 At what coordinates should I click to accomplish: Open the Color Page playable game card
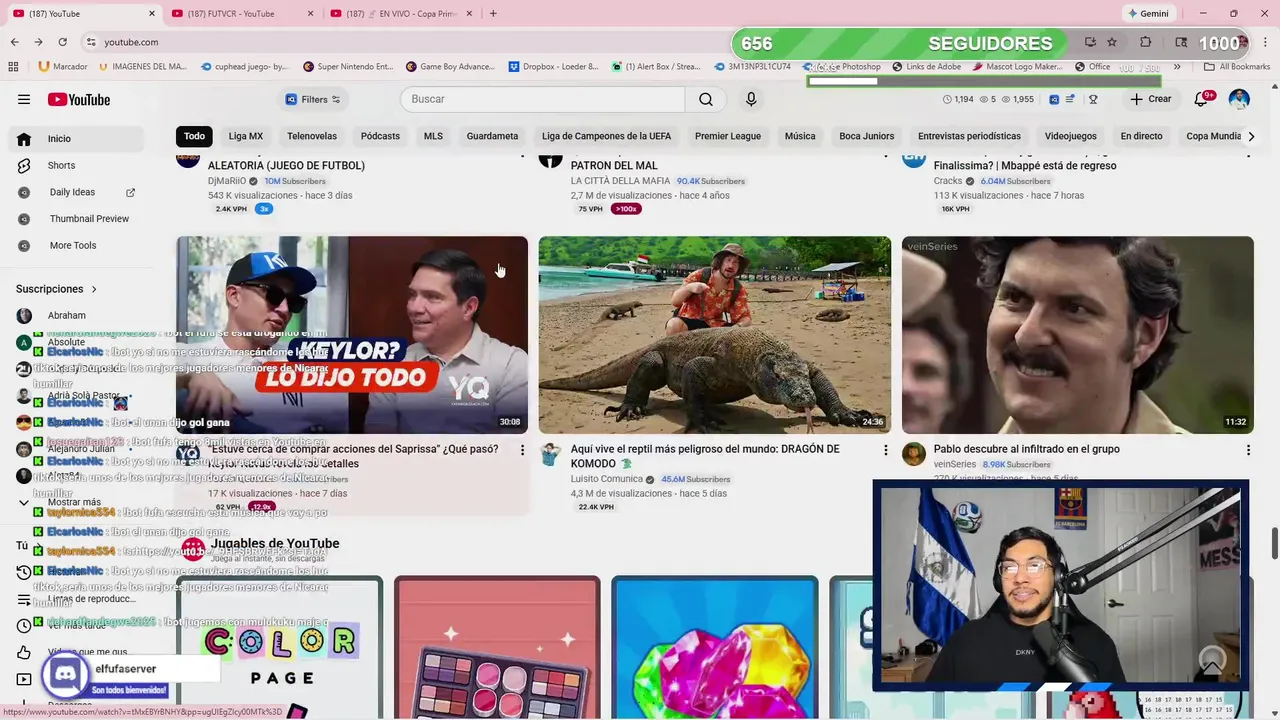279,647
